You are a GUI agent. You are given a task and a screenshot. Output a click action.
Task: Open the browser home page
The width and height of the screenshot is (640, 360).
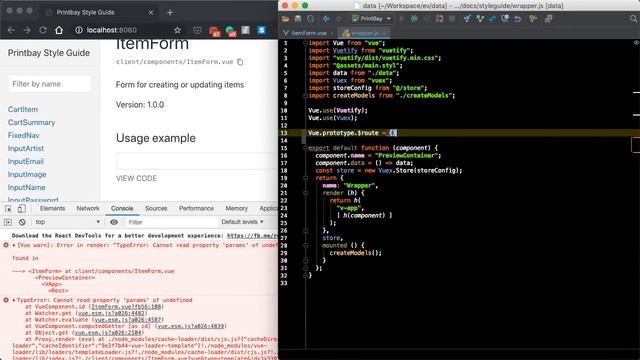pyautogui.click(x=59, y=30)
